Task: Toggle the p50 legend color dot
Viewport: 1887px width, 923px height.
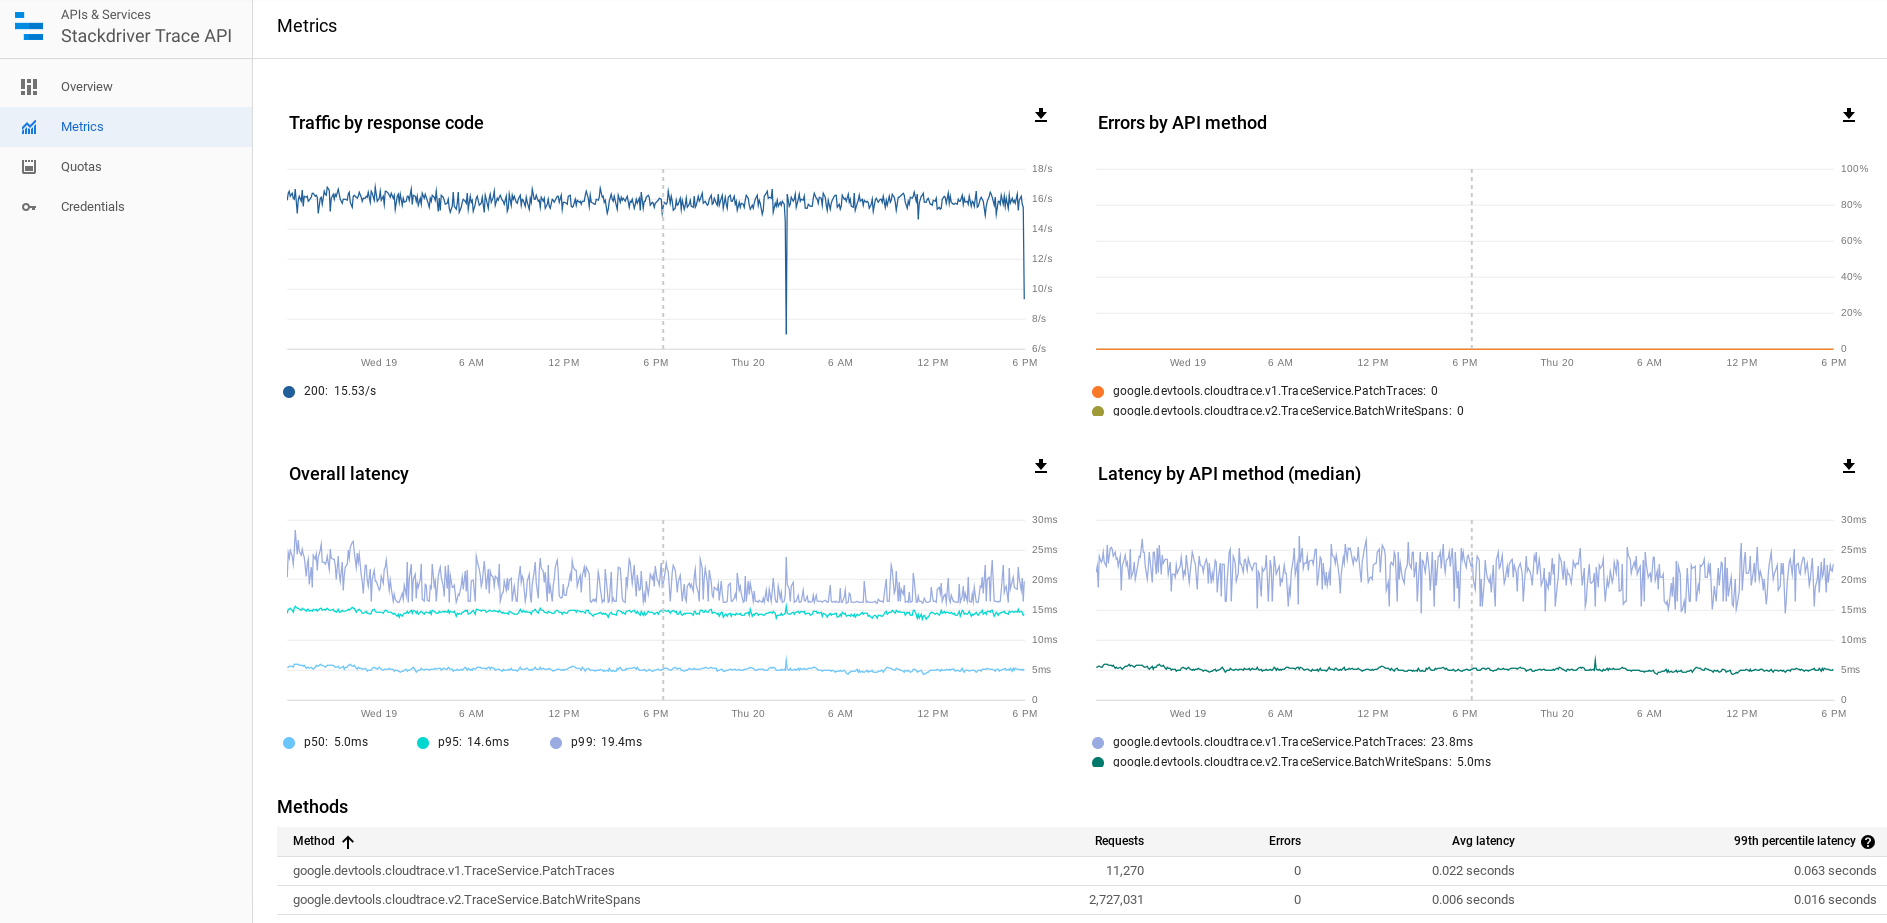Action: click(289, 743)
